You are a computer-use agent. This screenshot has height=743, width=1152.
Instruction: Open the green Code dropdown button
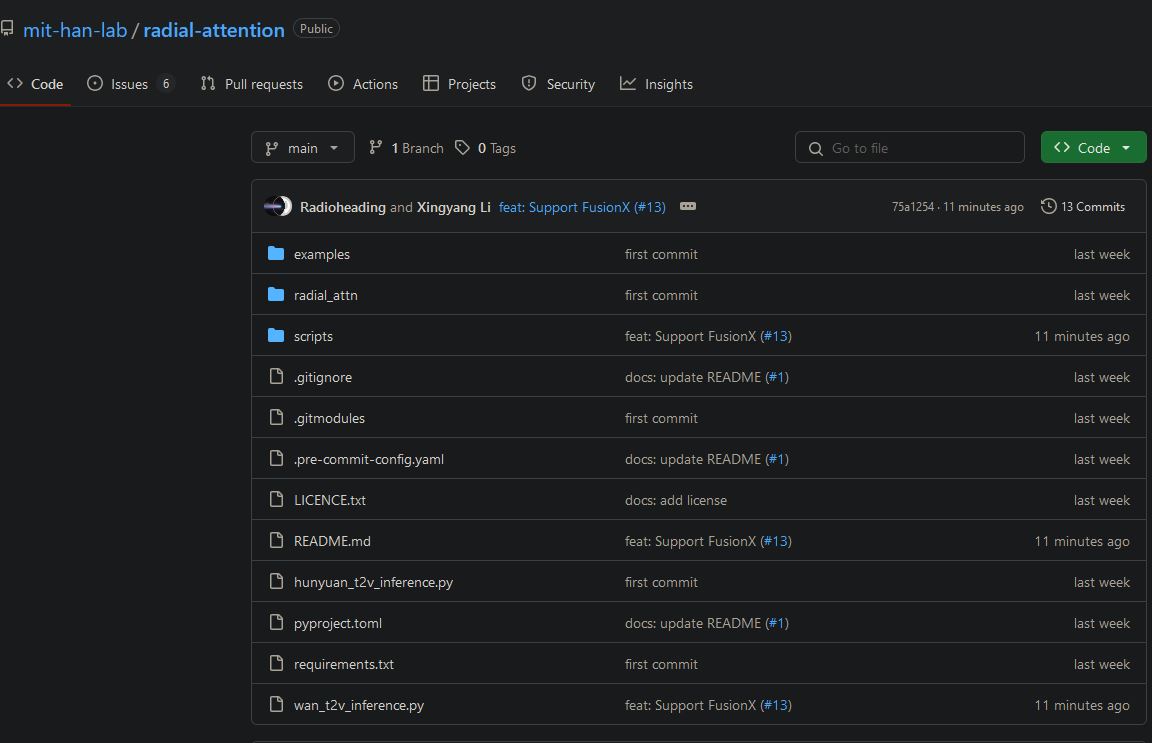point(1093,148)
